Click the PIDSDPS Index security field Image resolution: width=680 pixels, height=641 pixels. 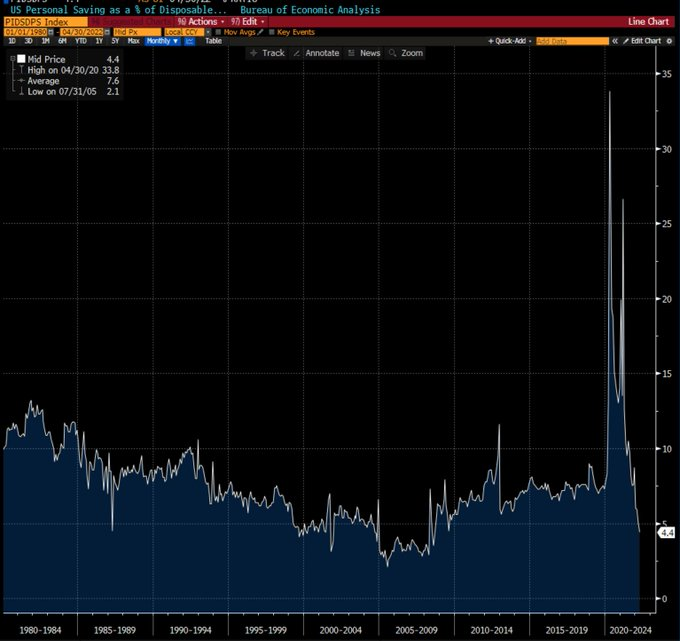(x=46, y=22)
